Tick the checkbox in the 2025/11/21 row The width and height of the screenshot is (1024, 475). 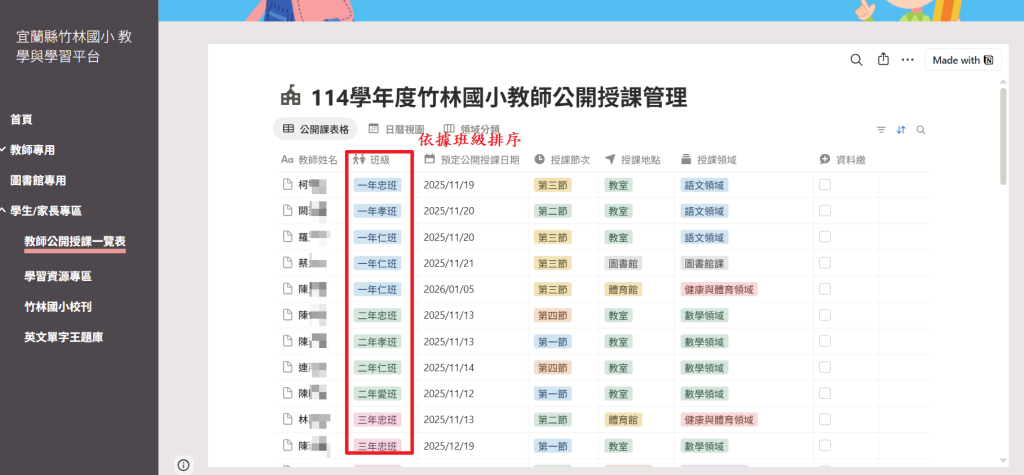pos(825,263)
